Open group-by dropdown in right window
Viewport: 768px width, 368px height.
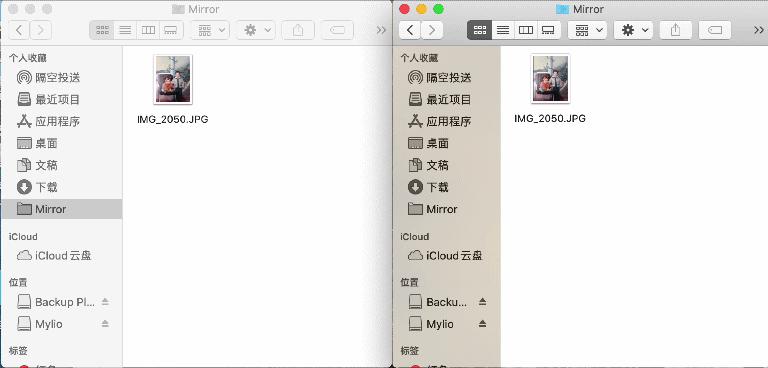pyautogui.click(x=587, y=30)
